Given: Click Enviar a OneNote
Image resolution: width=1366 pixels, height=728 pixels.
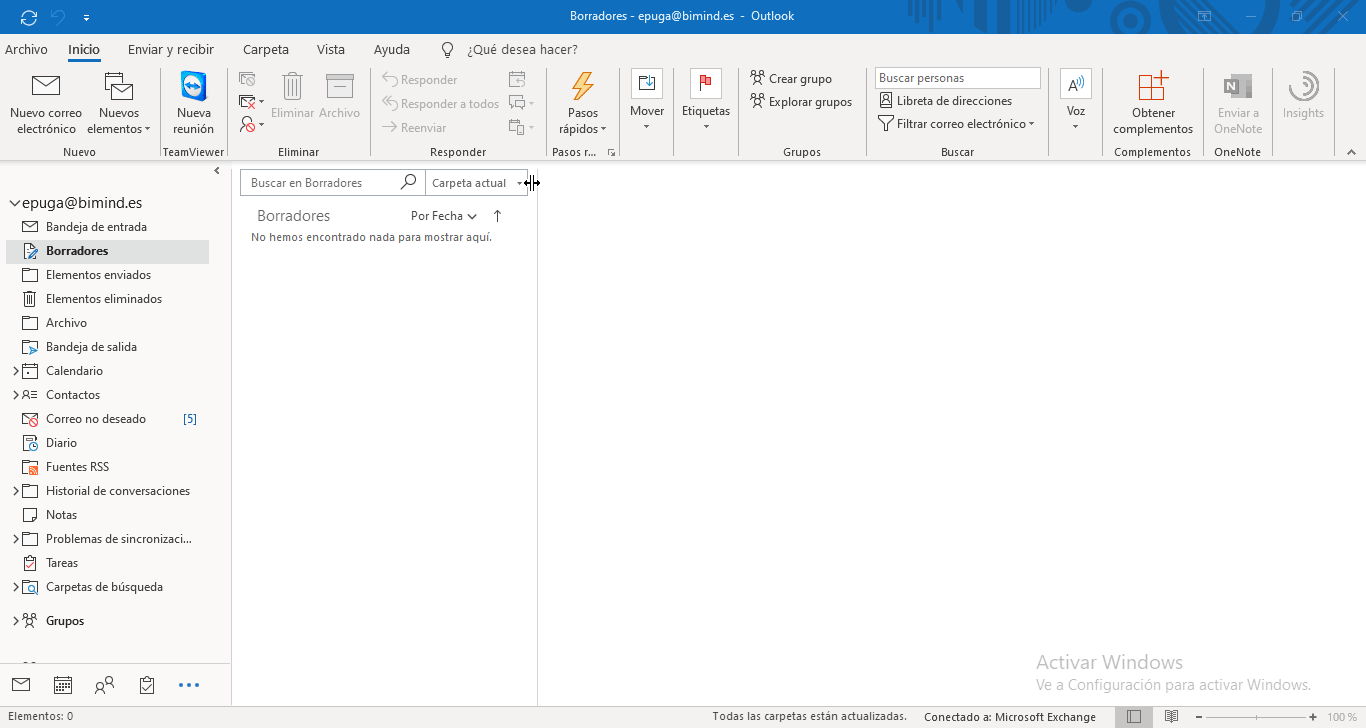Looking at the screenshot, I should (1238, 104).
